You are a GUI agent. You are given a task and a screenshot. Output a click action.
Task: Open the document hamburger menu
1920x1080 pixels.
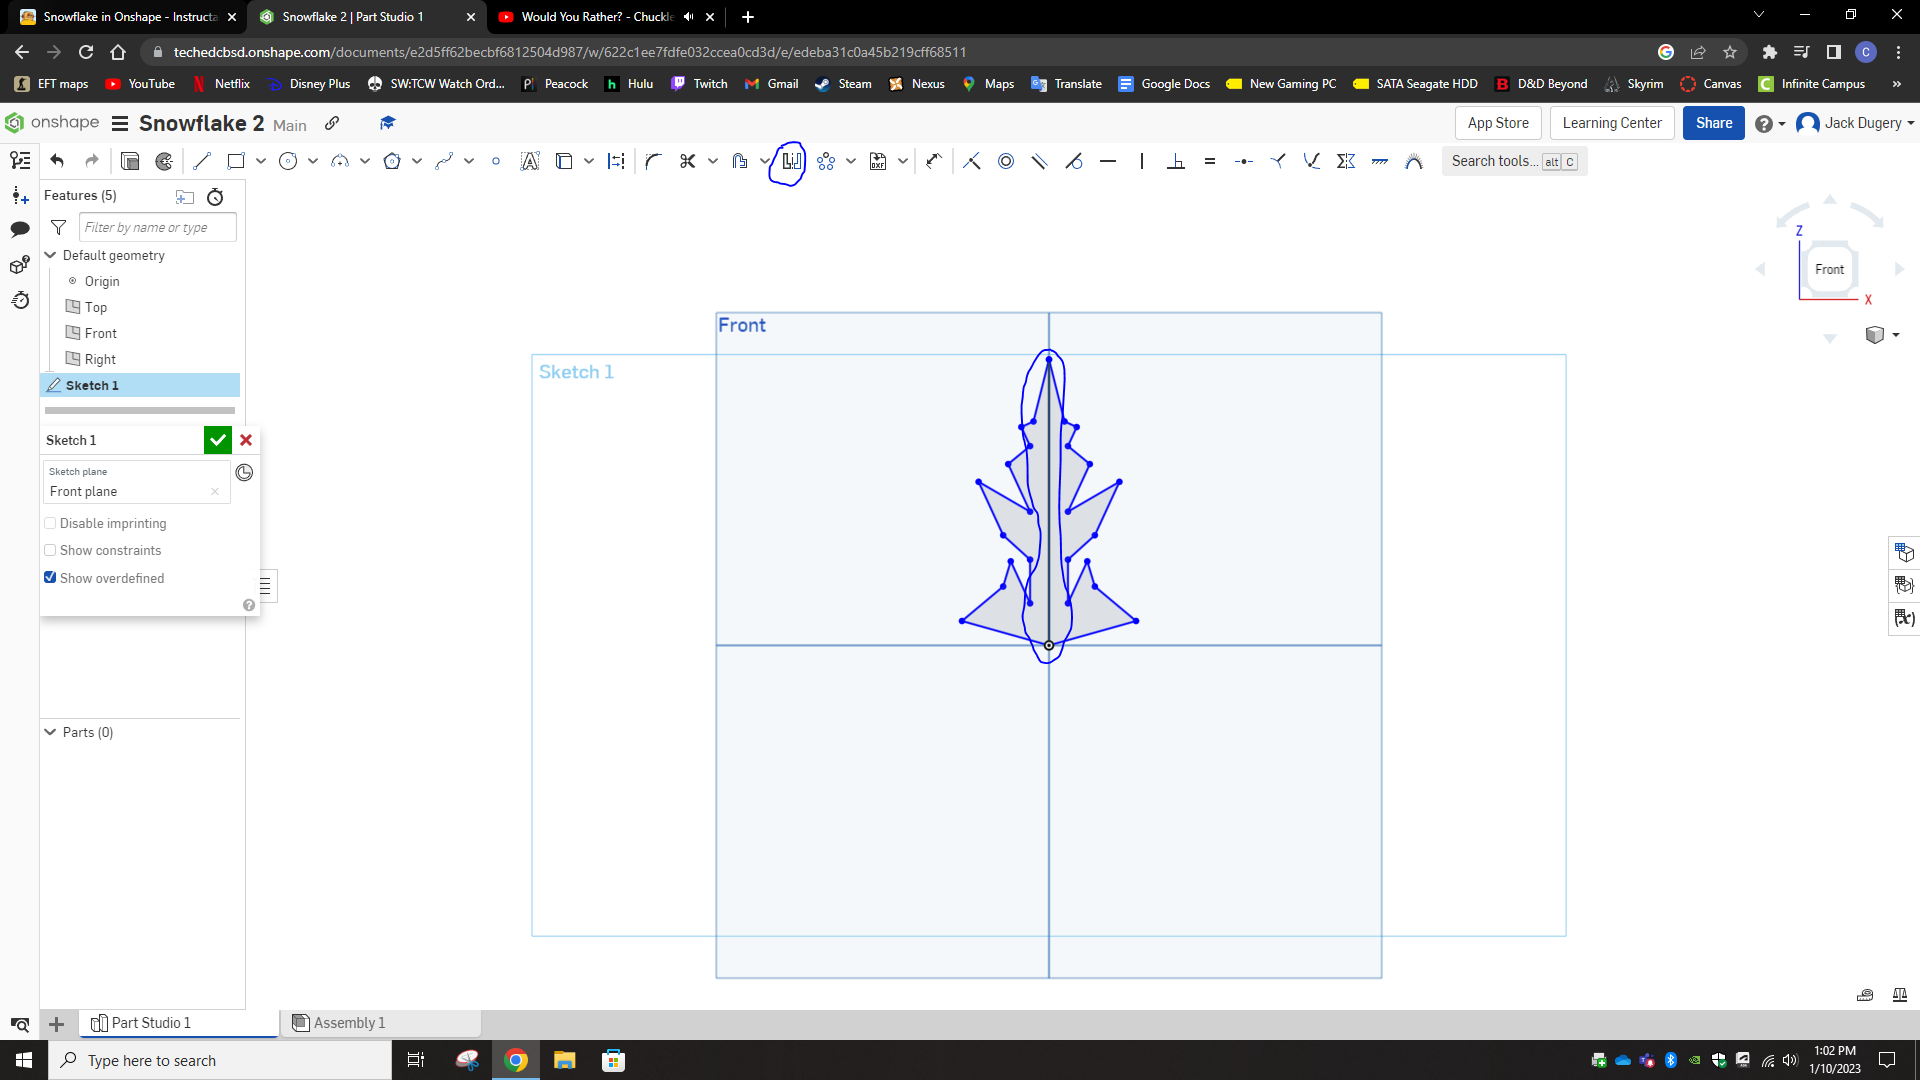coord(119,123)
